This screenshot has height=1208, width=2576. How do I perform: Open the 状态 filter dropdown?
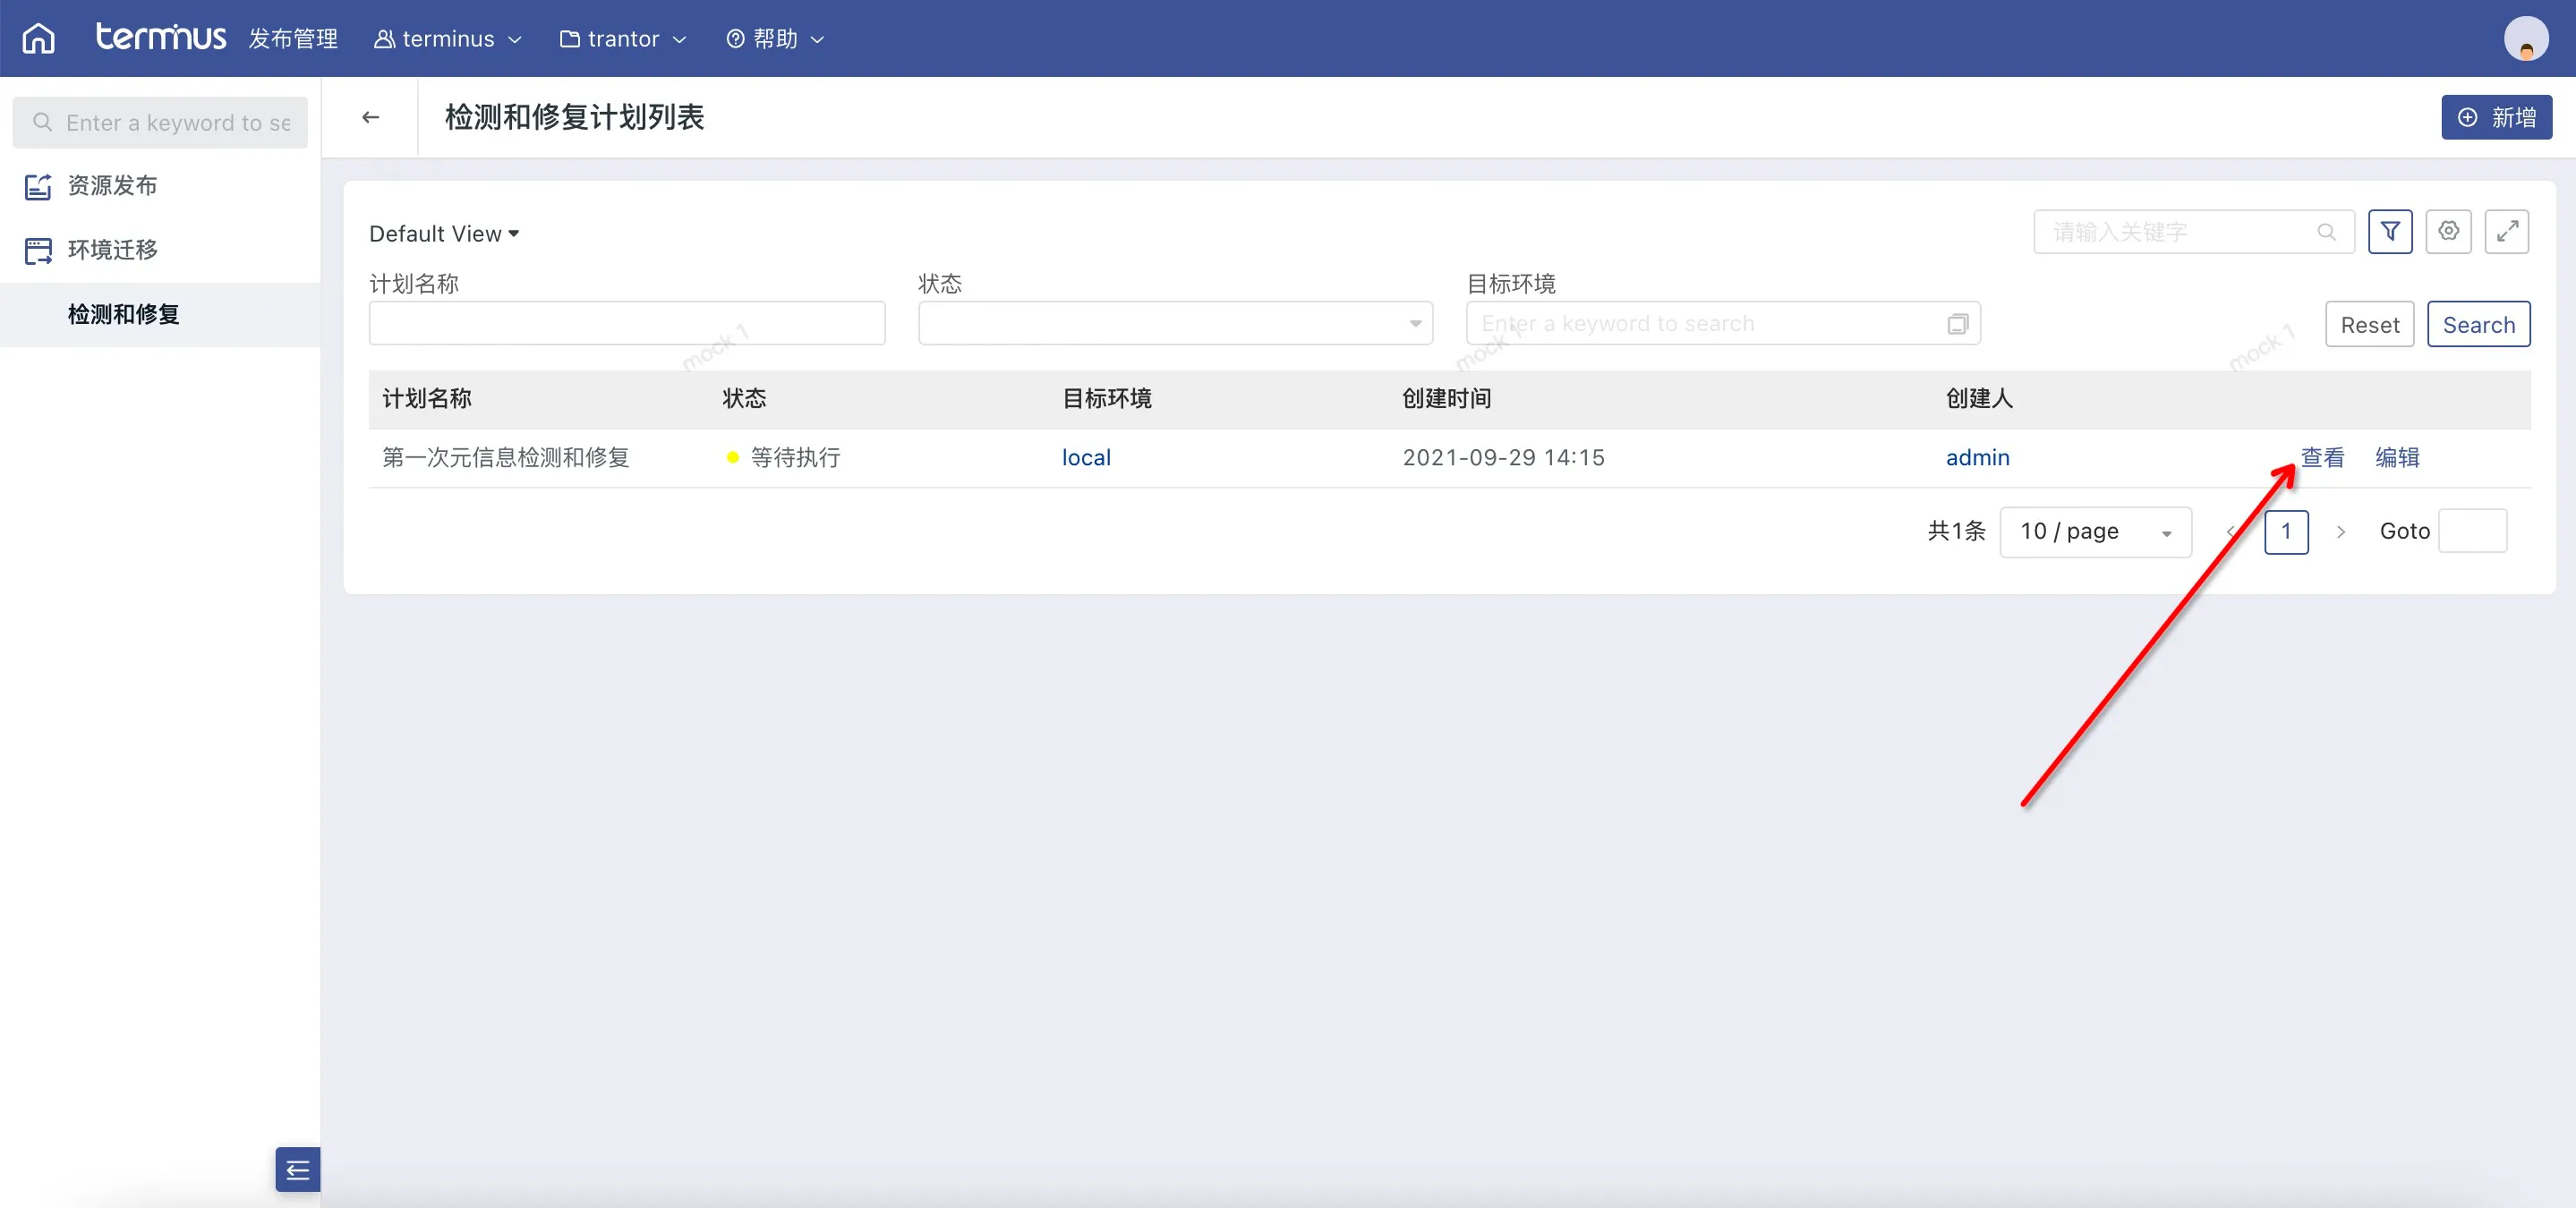(x=1175, y=324)
